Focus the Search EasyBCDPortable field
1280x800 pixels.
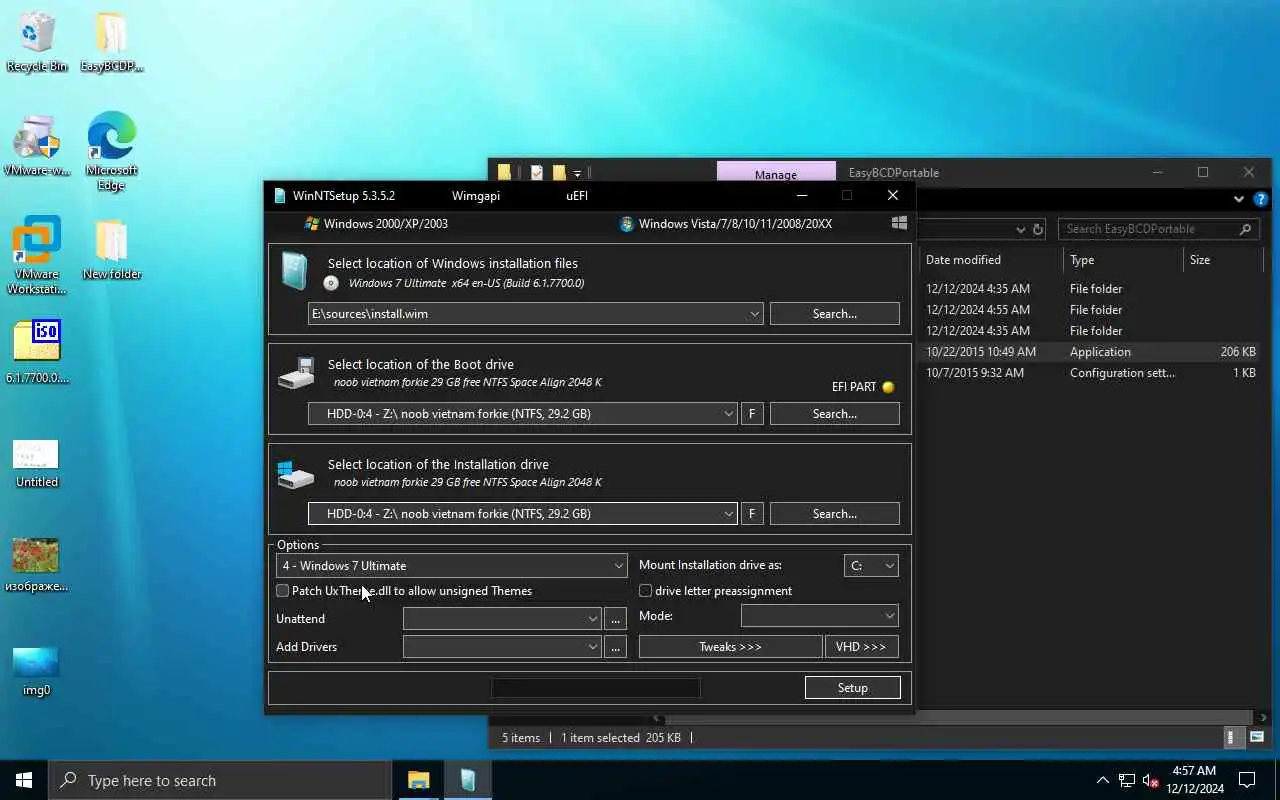click(1157, 229)
